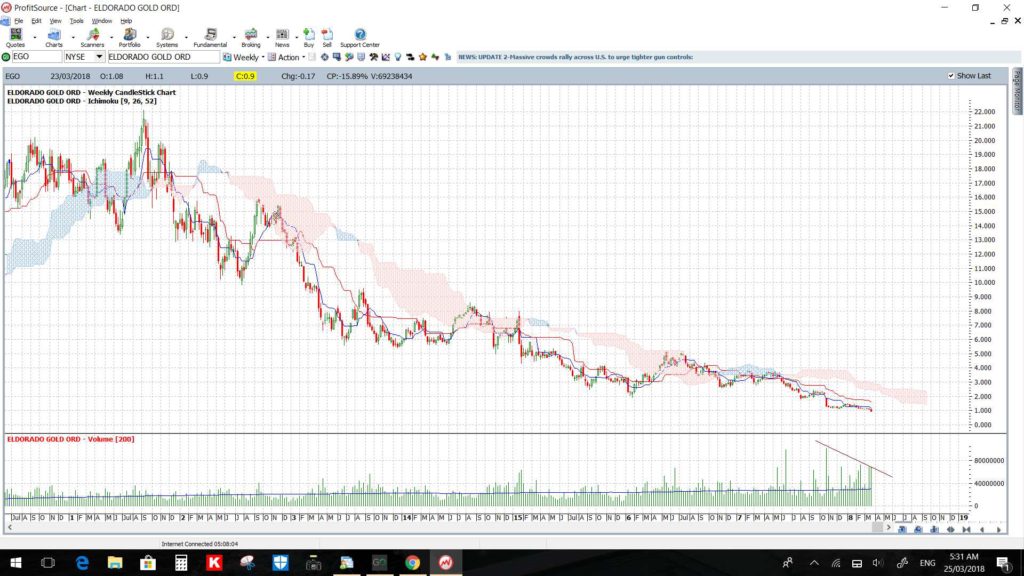Click the second blue chart icon right of the scrollbar
This screenshot has width=1024, height=576.
[x=918, y=530]
